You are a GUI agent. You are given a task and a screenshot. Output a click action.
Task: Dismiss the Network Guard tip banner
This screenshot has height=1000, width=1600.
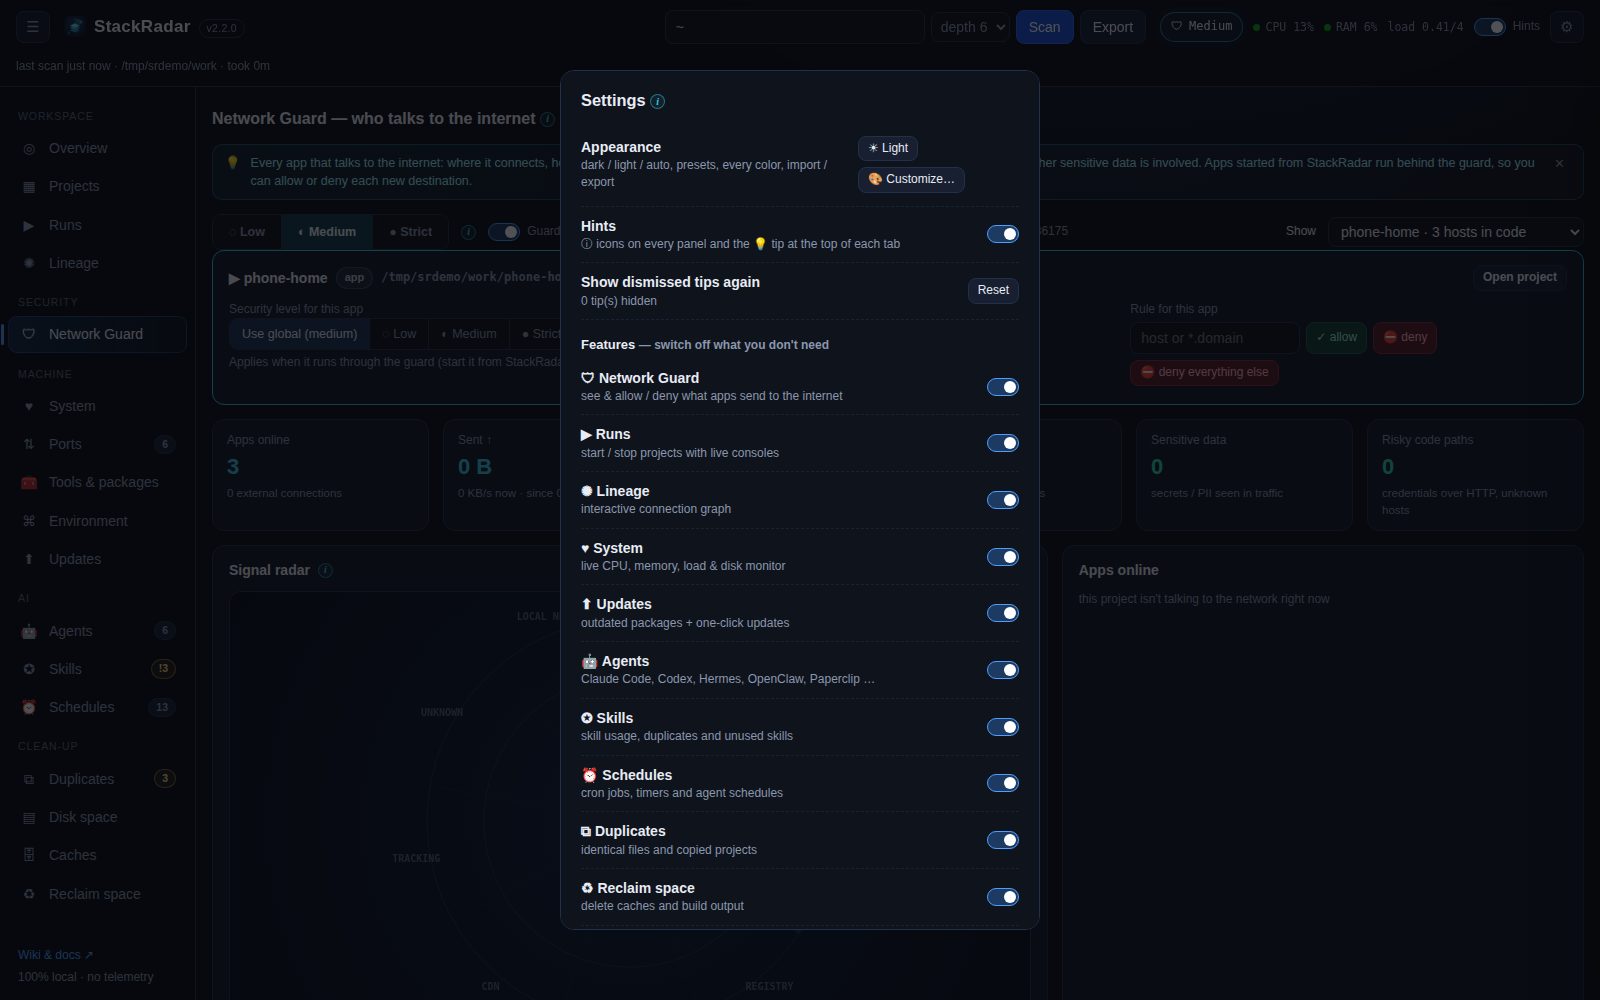point(1559,163)
